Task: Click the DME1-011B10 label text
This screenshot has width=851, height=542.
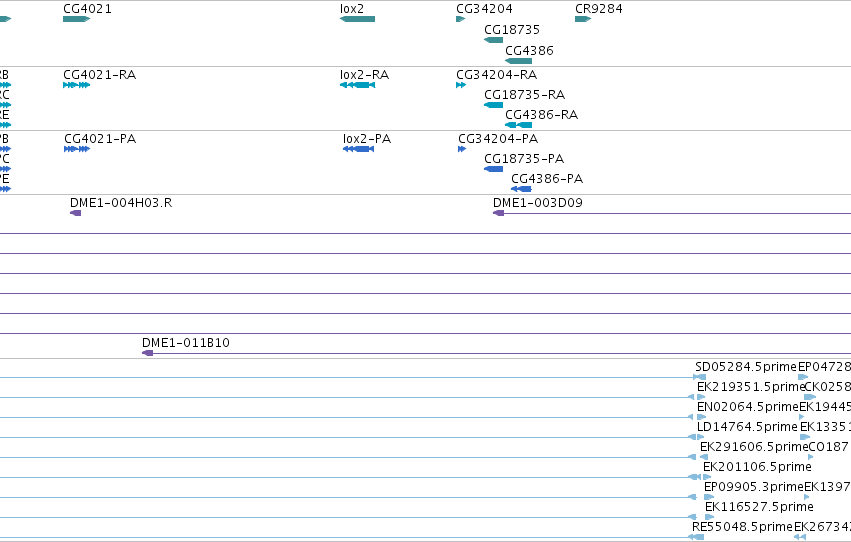Action: [x=186, y=342]
